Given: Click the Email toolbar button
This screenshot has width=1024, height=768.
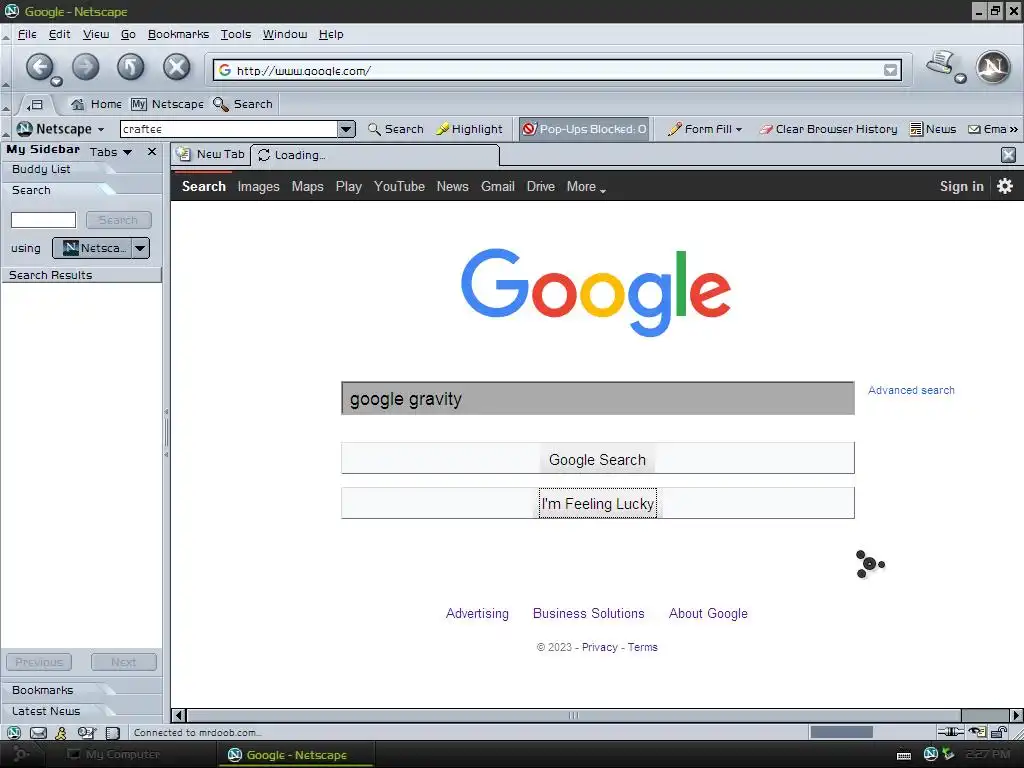Looking at the screenshot, I should pyautogui.click(x=987, y=129).
